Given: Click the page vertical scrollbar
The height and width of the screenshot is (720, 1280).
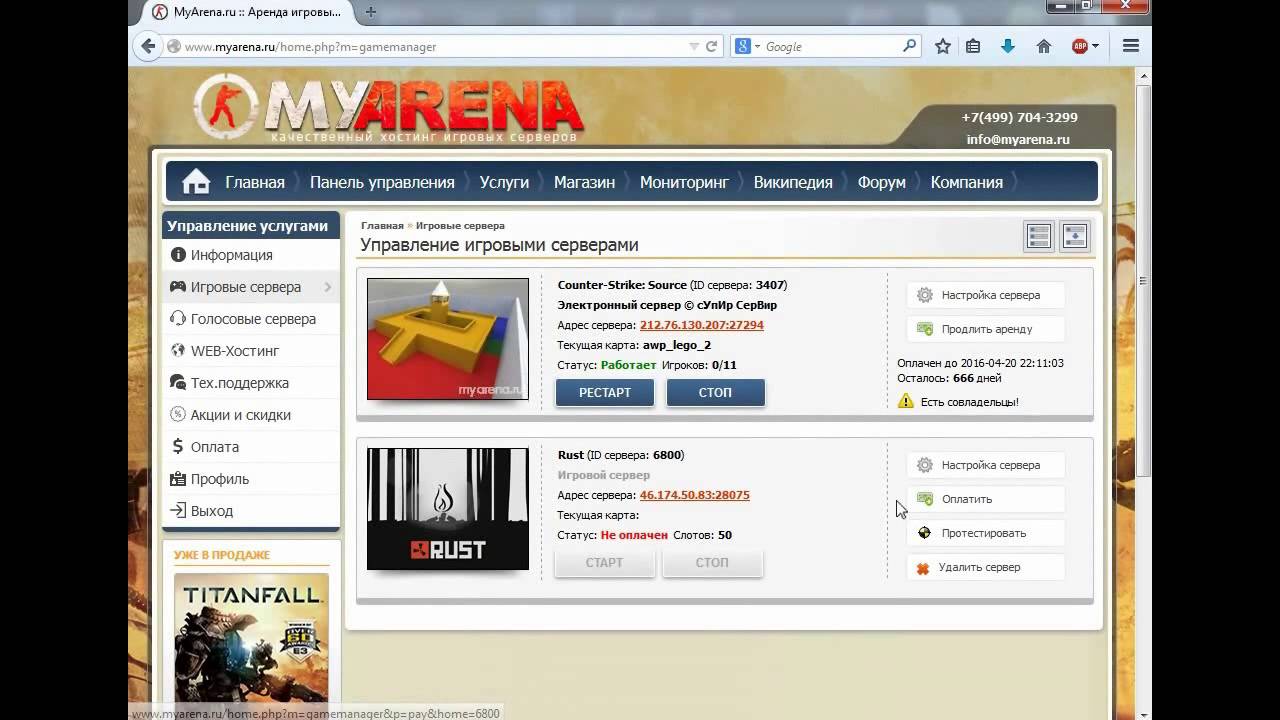Looking at the screenshot, I should tap(1145, 280).
